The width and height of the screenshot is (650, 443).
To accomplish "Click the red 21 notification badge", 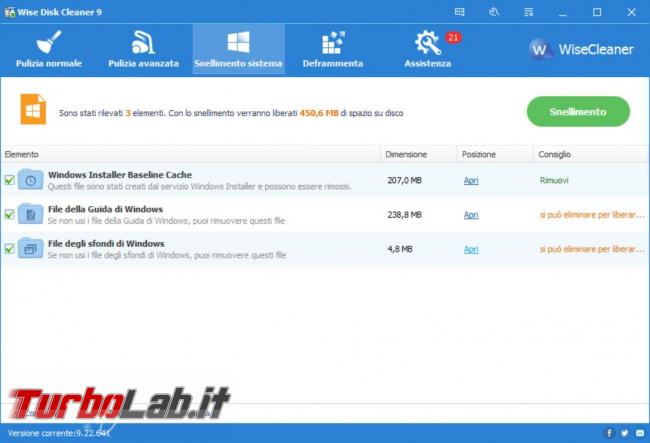I will click(453, 38).
